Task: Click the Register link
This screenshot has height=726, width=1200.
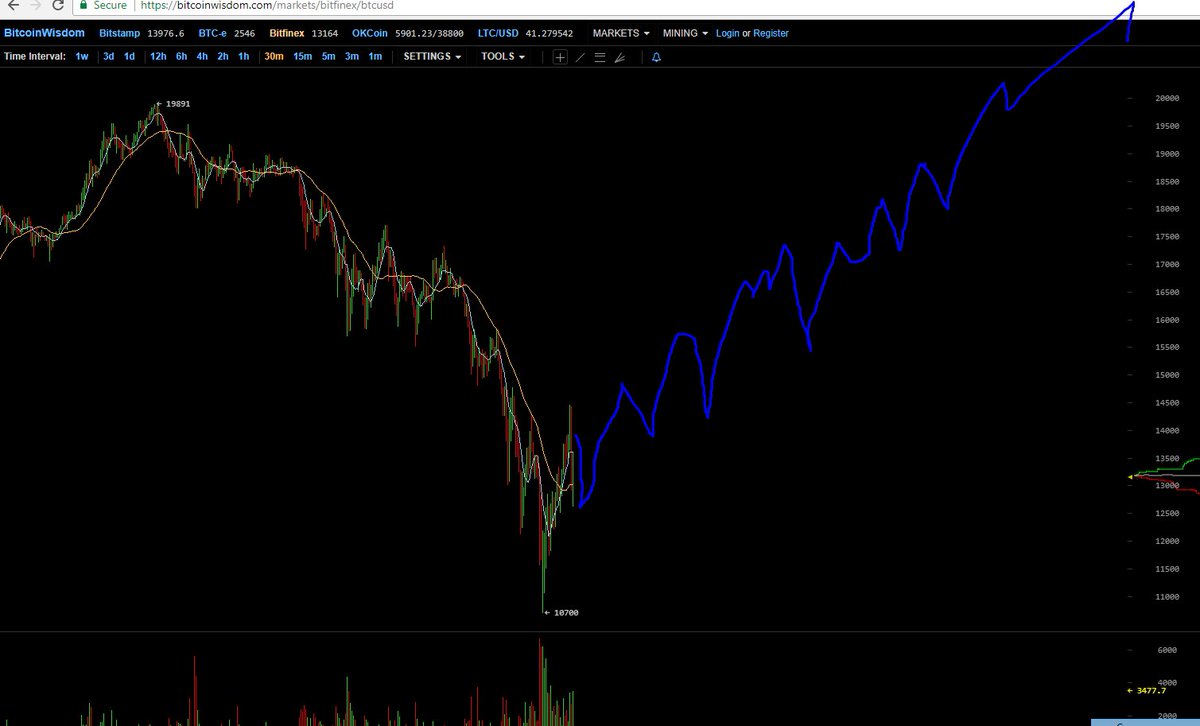Action: tap(770, 33)
